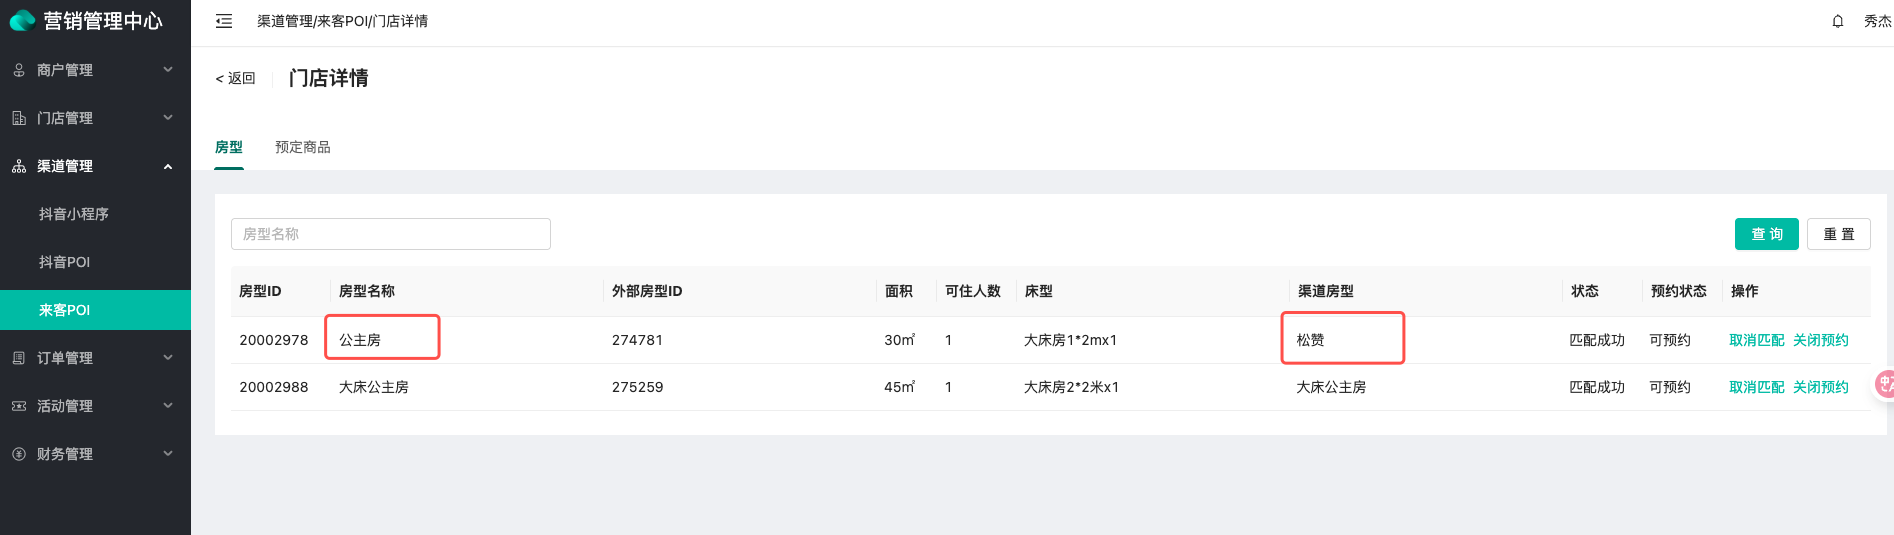Expand the 财务管理 menu chevron
The width and height of the screenshot is (1894, 535).
click(x=168, y=453)
